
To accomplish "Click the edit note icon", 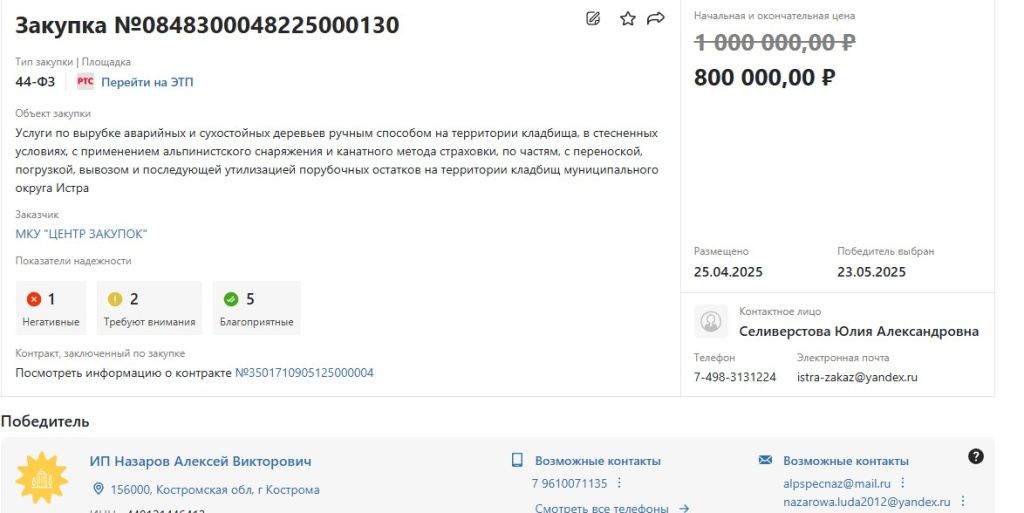I will [593, 18].
